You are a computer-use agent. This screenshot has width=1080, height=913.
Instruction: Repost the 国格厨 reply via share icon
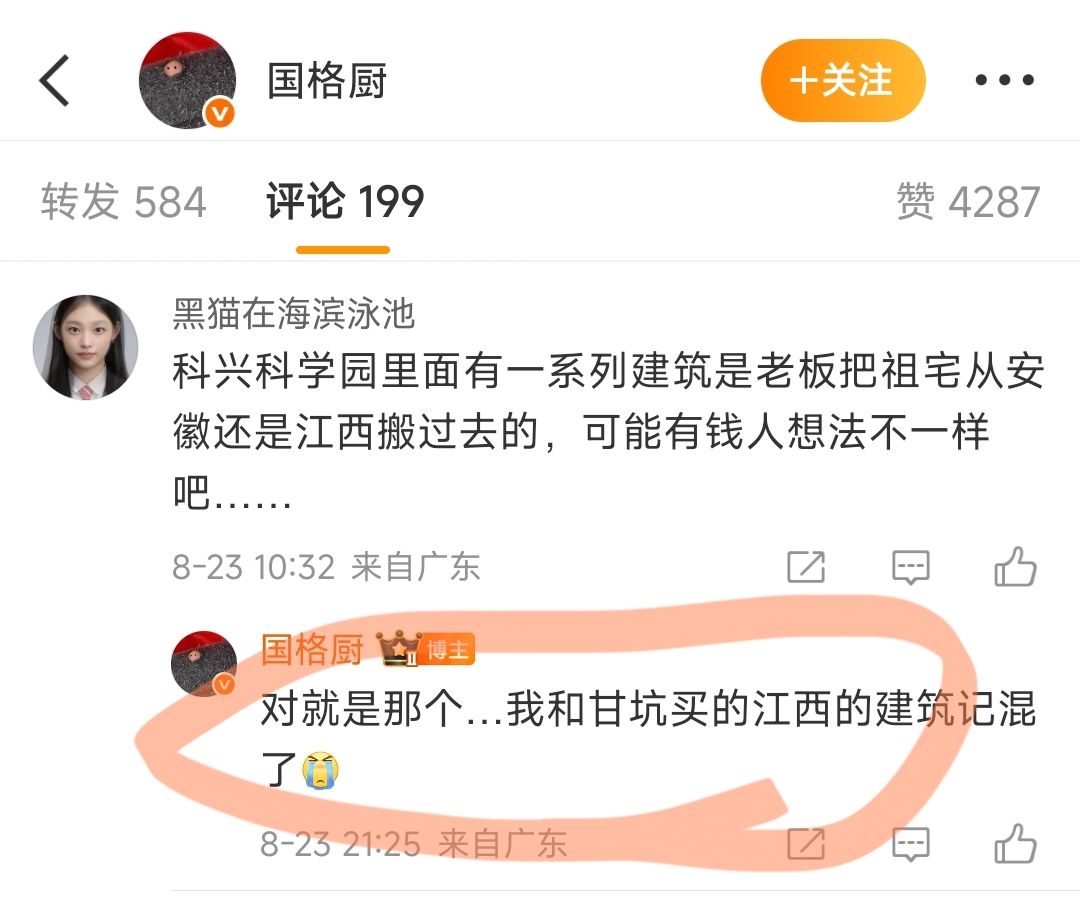pos(806,844)
